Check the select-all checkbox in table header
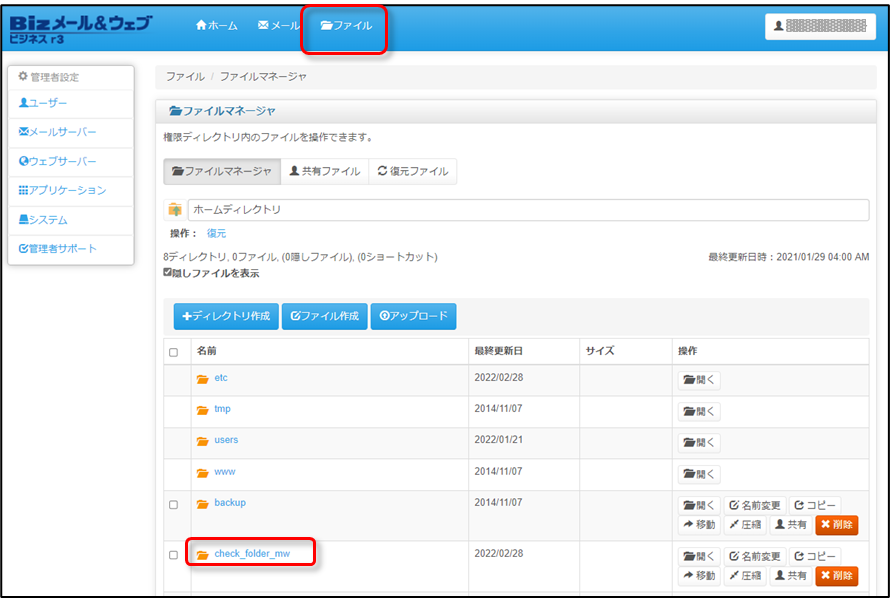 (x=174, y=352)
